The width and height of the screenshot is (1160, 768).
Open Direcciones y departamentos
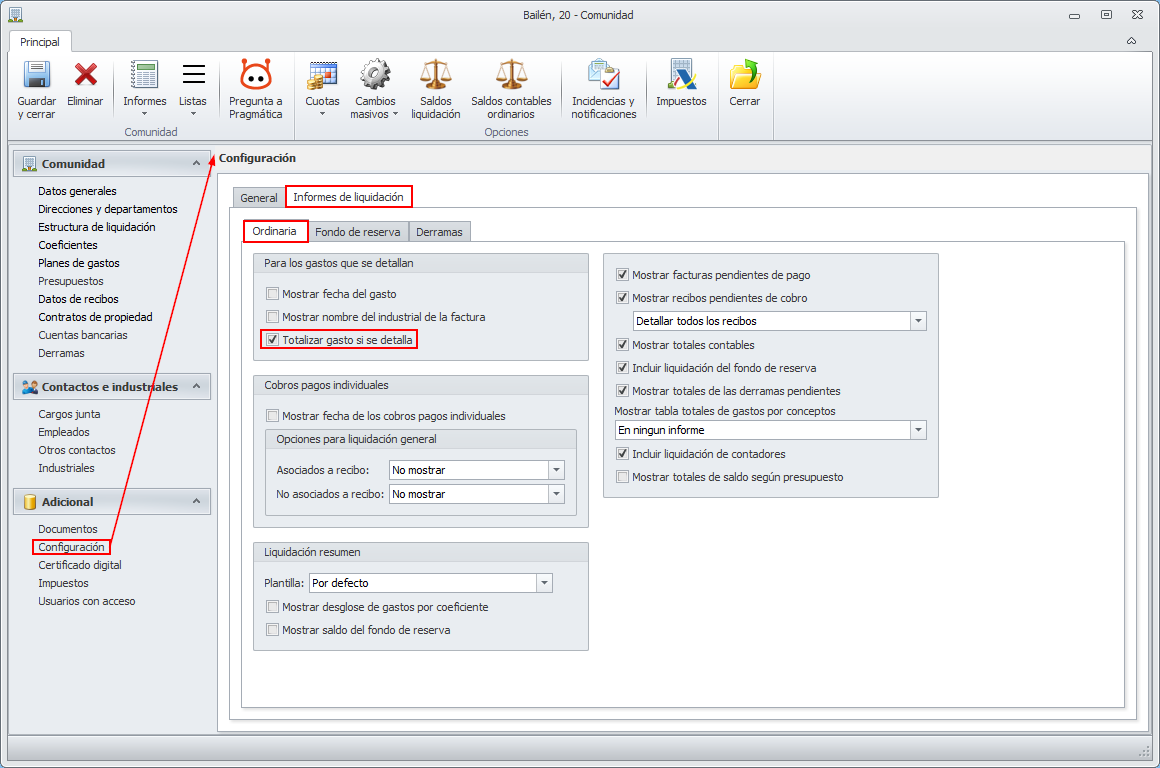tap(108, 209)
